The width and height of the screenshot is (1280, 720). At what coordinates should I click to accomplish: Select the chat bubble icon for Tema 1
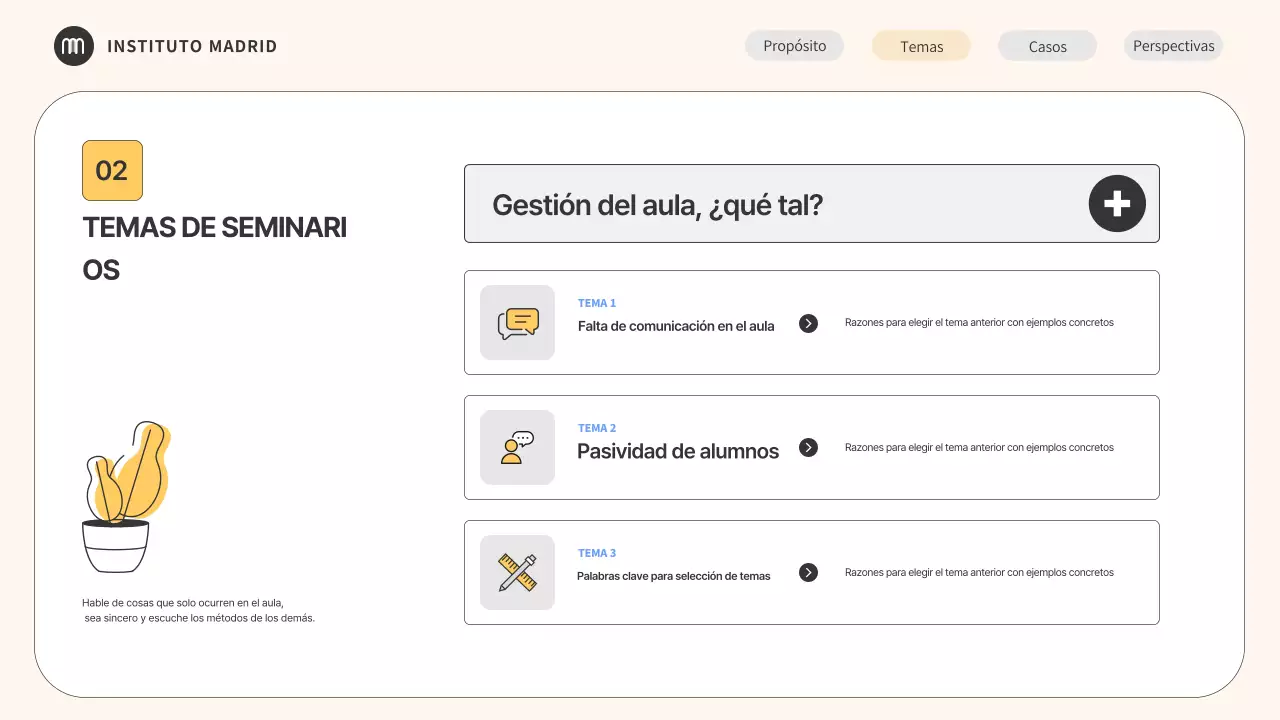point(517,322)
